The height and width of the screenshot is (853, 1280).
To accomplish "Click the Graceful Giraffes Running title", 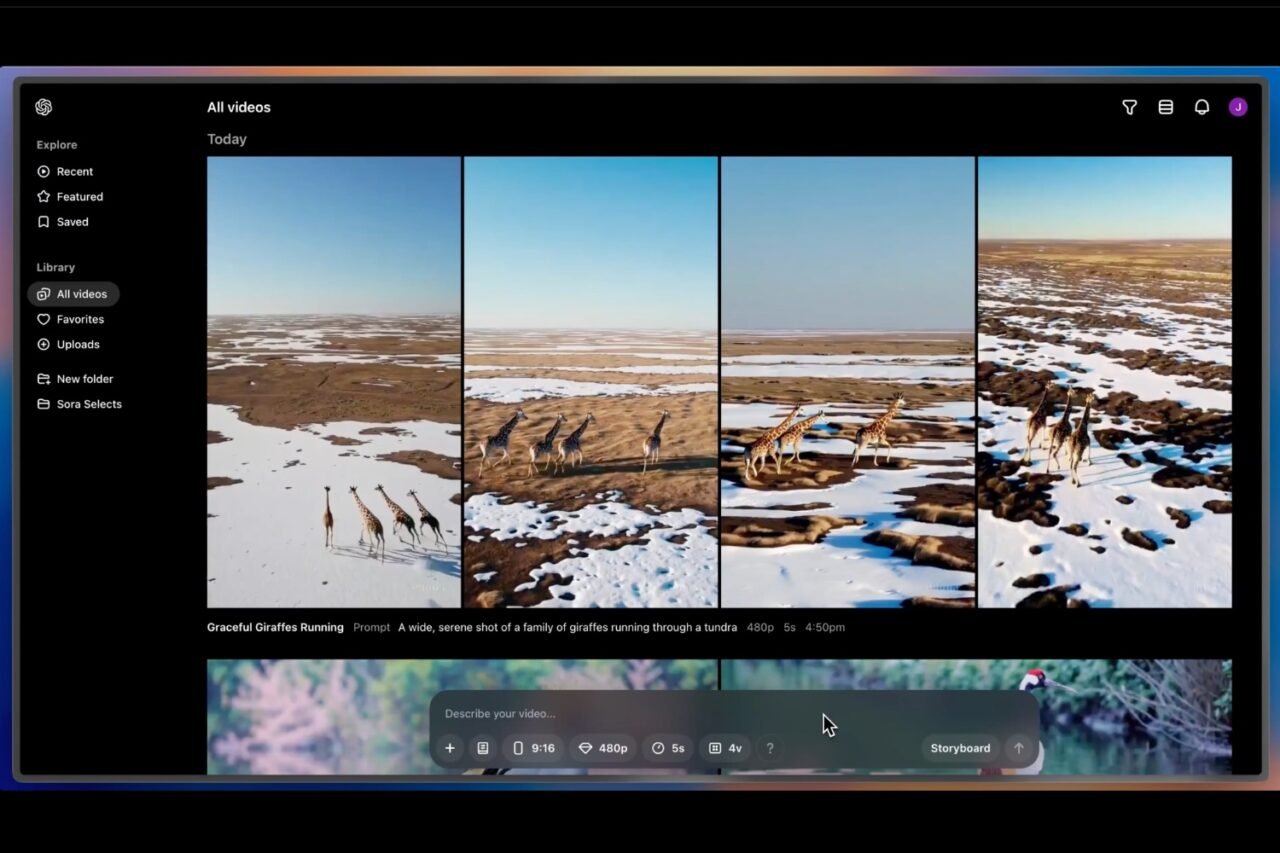I will point(275,628).
